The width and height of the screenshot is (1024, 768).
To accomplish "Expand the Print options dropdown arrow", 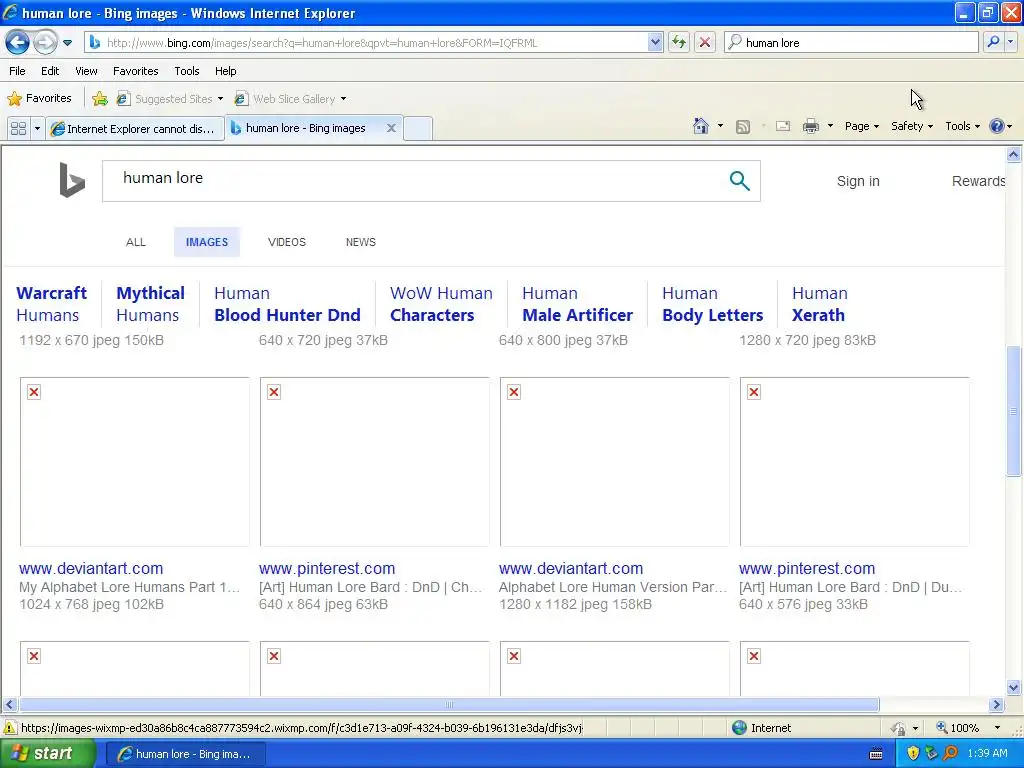I will coord(830,126).
